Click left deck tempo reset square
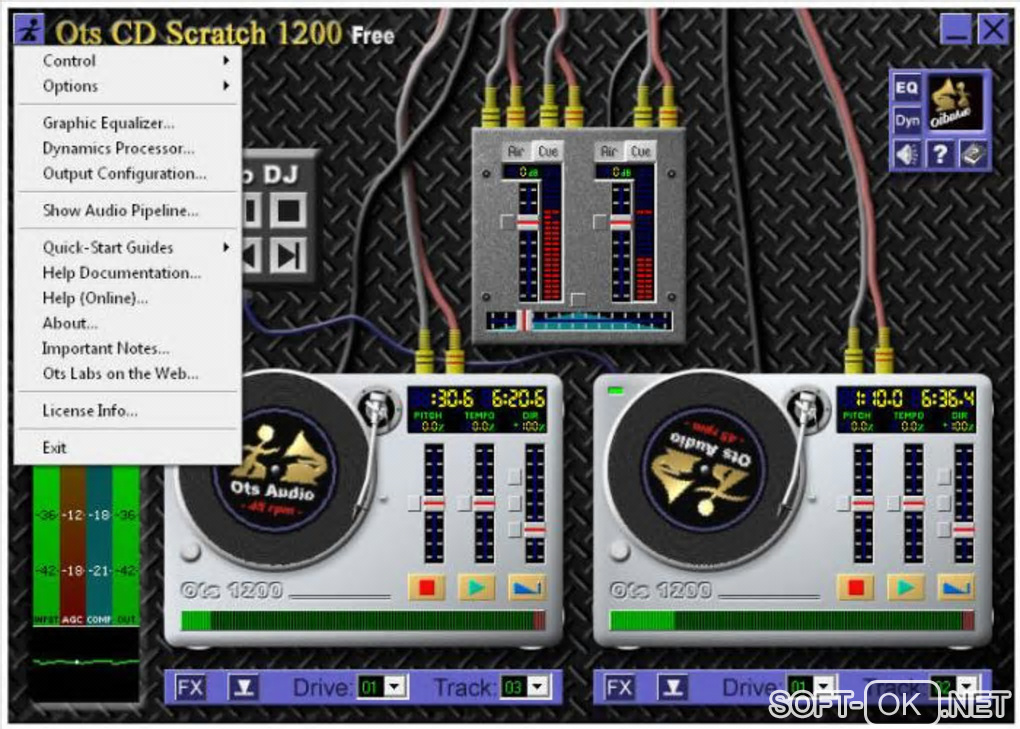This screenshot has height=729, width=1020. click(x=463, y=503)
